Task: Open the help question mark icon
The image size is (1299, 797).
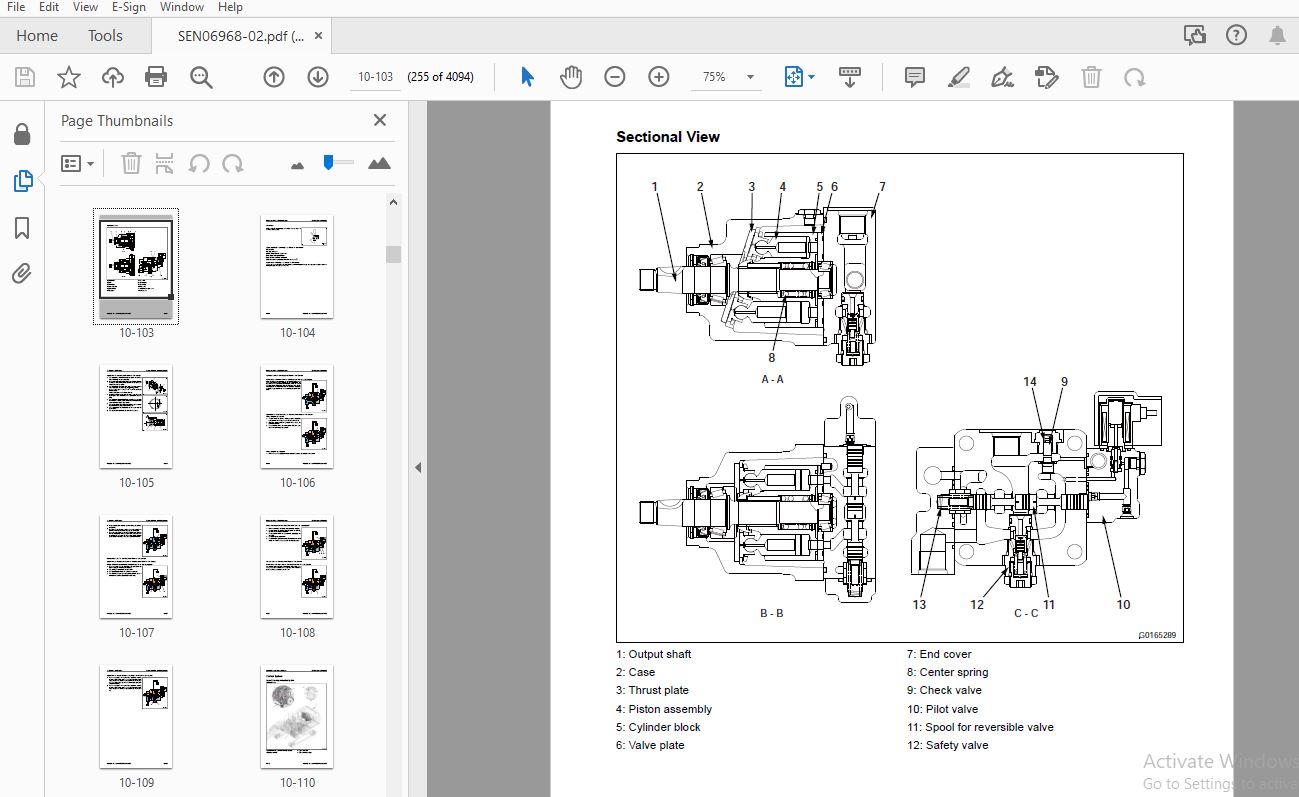Action: point(1236,36)
